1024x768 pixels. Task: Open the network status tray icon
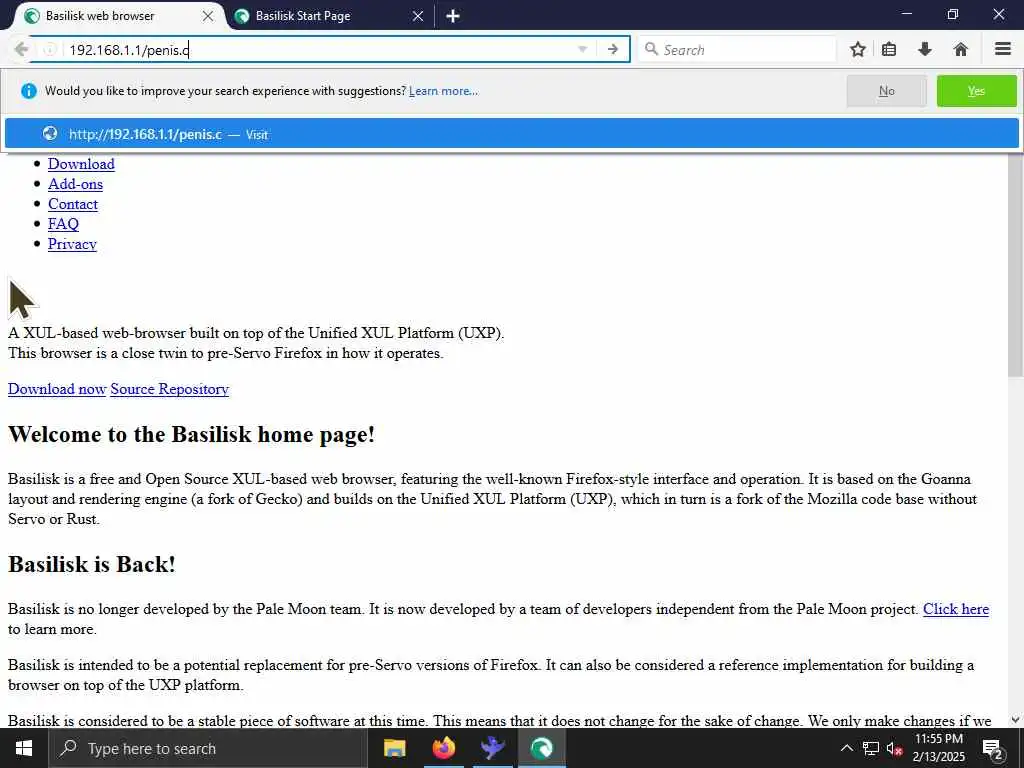(870, 748)
